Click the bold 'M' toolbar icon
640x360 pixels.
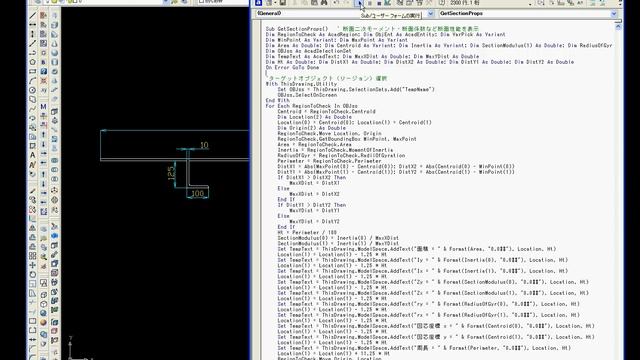43,107
